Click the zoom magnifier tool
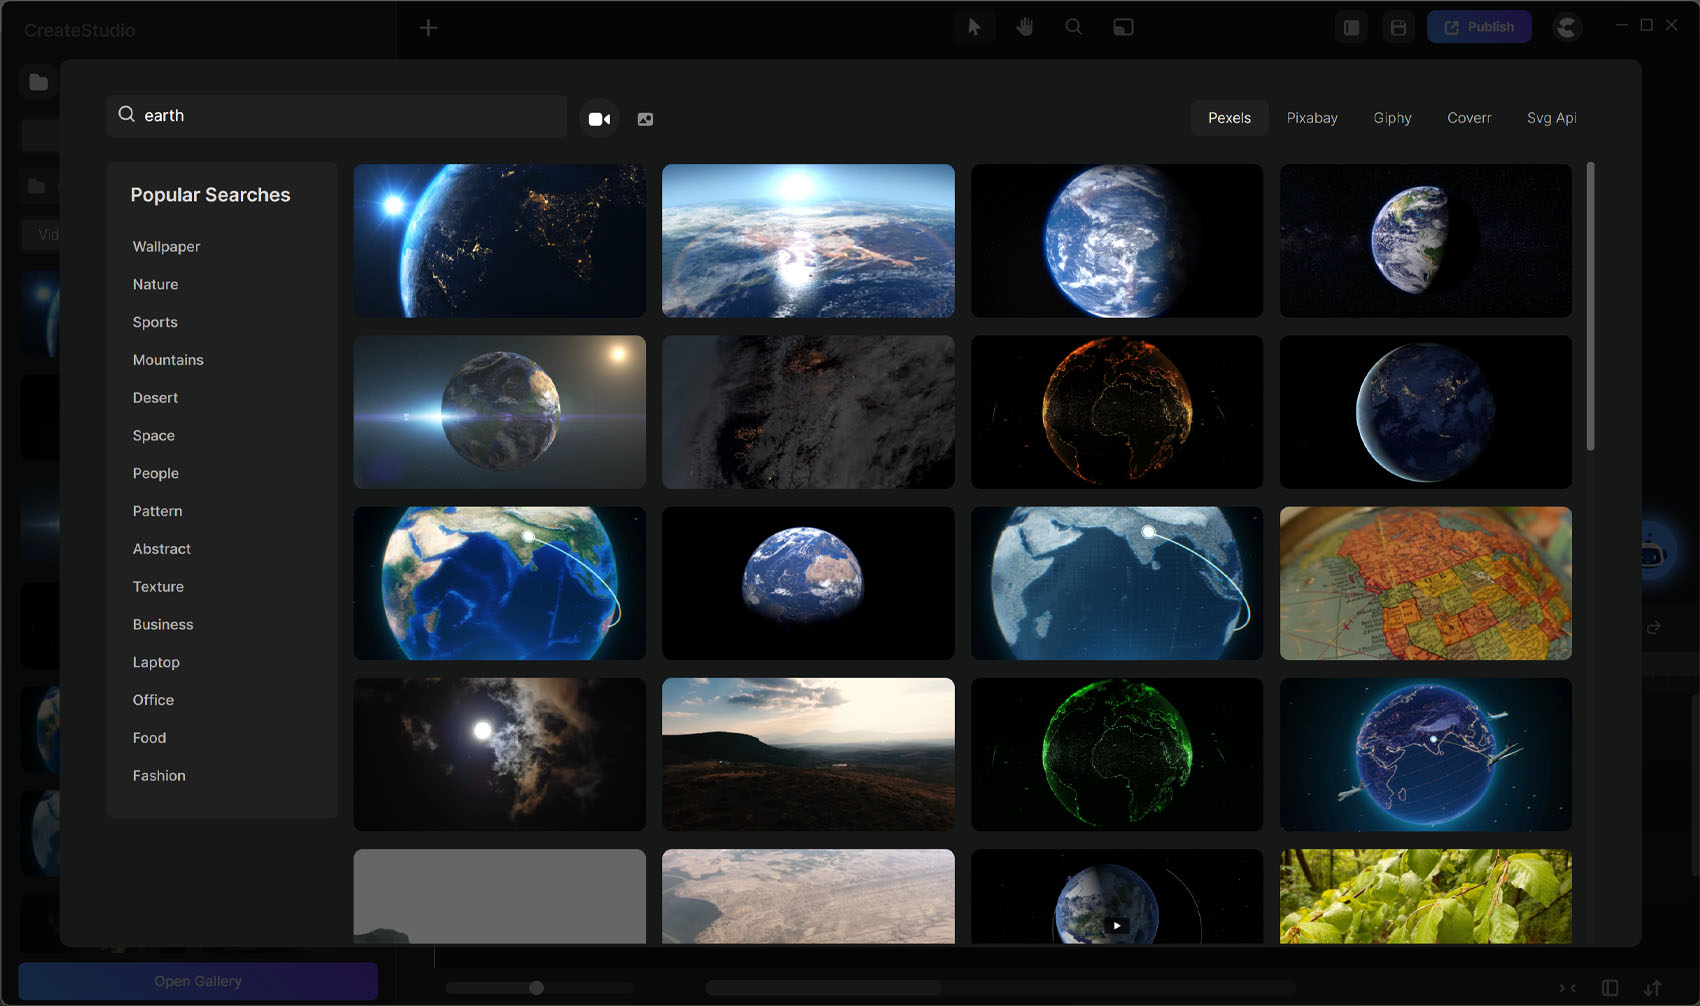The height and width of the screenshot is (1006, 1700). [1073, 27]
